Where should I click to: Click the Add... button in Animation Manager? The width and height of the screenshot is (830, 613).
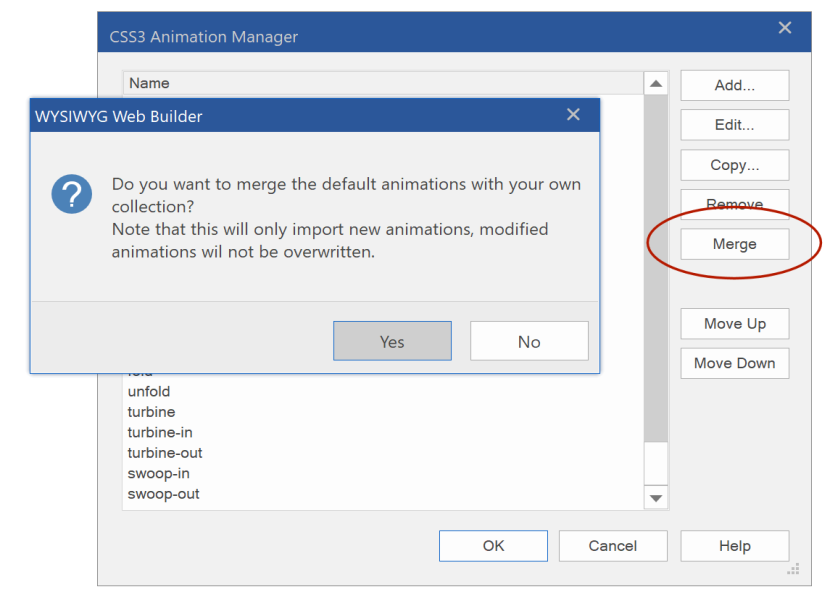(x=735, y=85)
